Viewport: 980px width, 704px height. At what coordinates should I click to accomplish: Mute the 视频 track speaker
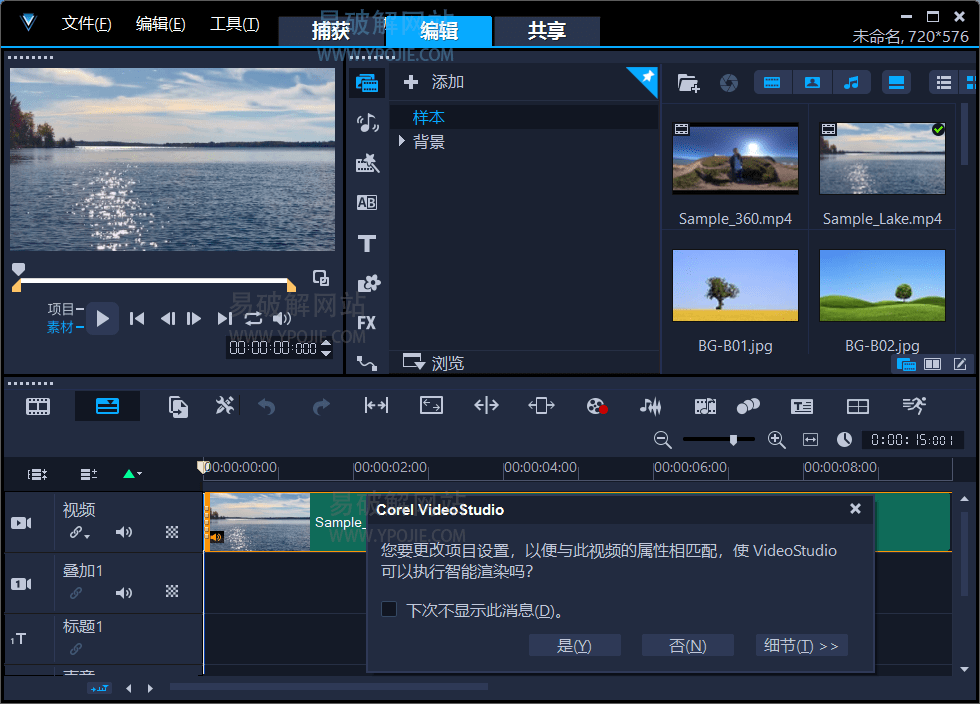point(124,532)
